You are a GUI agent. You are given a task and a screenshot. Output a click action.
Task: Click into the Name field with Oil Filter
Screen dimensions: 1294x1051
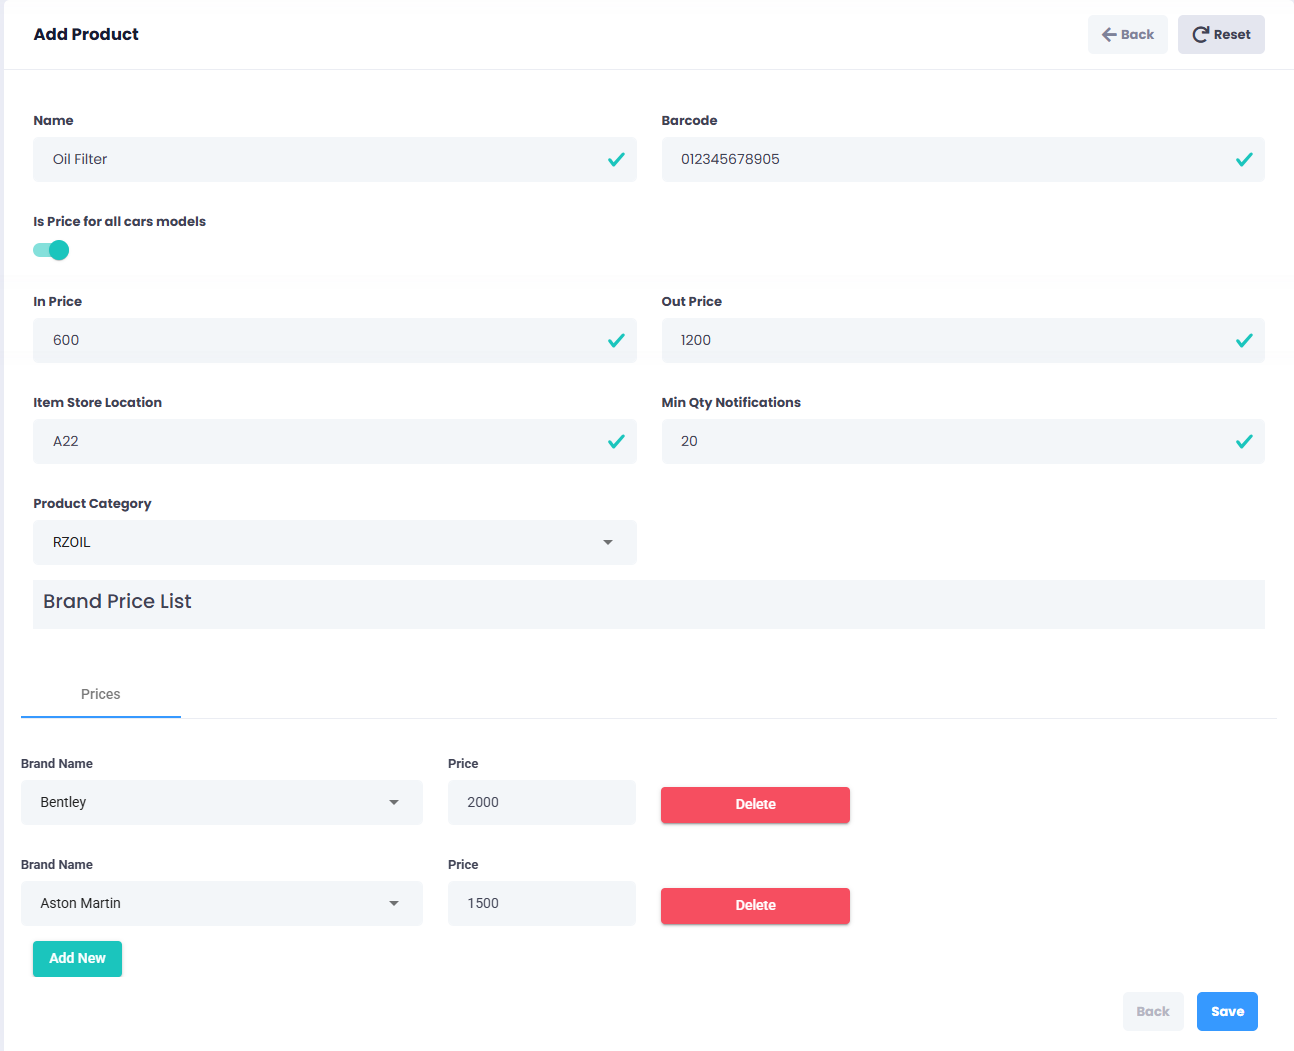tap(320, 160)
